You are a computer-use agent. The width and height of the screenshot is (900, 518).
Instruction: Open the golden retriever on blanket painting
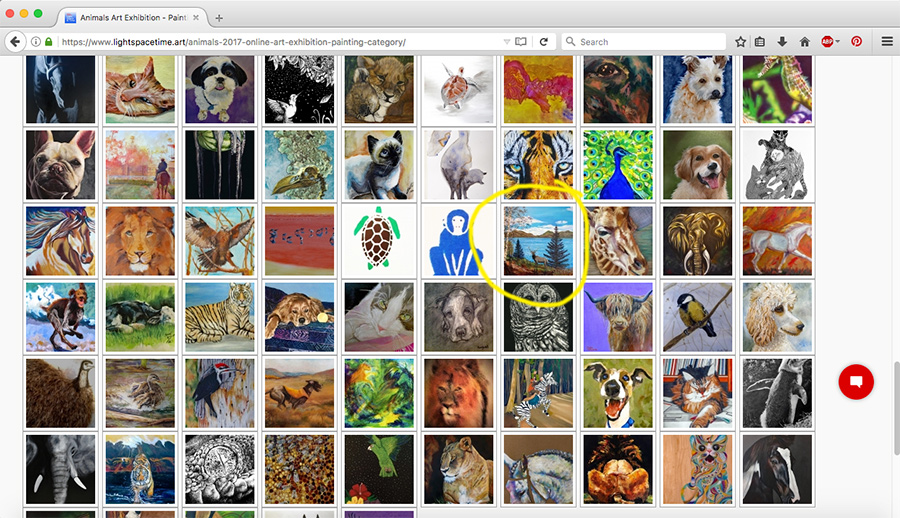coord(299,317)
